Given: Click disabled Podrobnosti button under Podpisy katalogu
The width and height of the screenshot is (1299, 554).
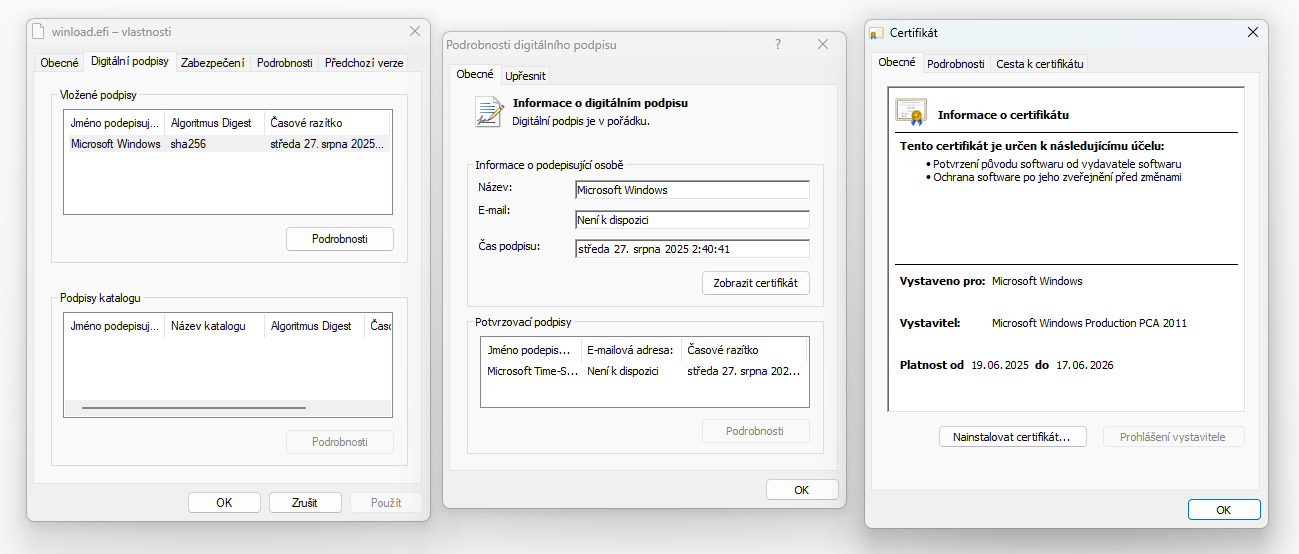Looking at the screenshot, I should click(340, 441).
